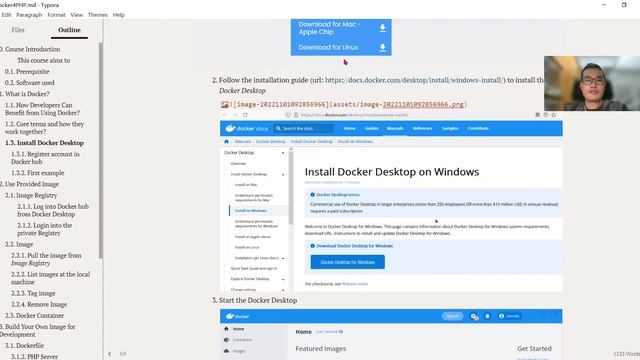Go to 1.3.1. Register account in Docker hub
Screen dimensions: 640x360
pos(45,158)
